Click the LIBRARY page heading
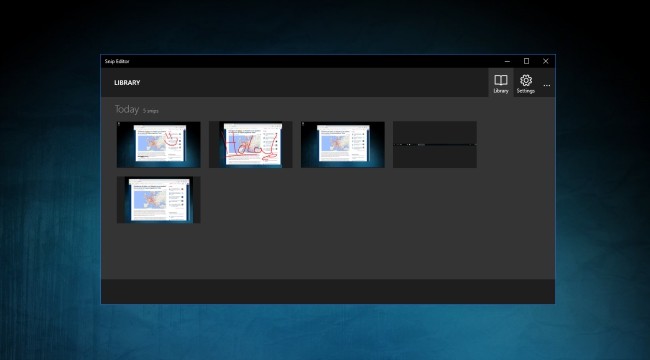 tap(127, 83)
